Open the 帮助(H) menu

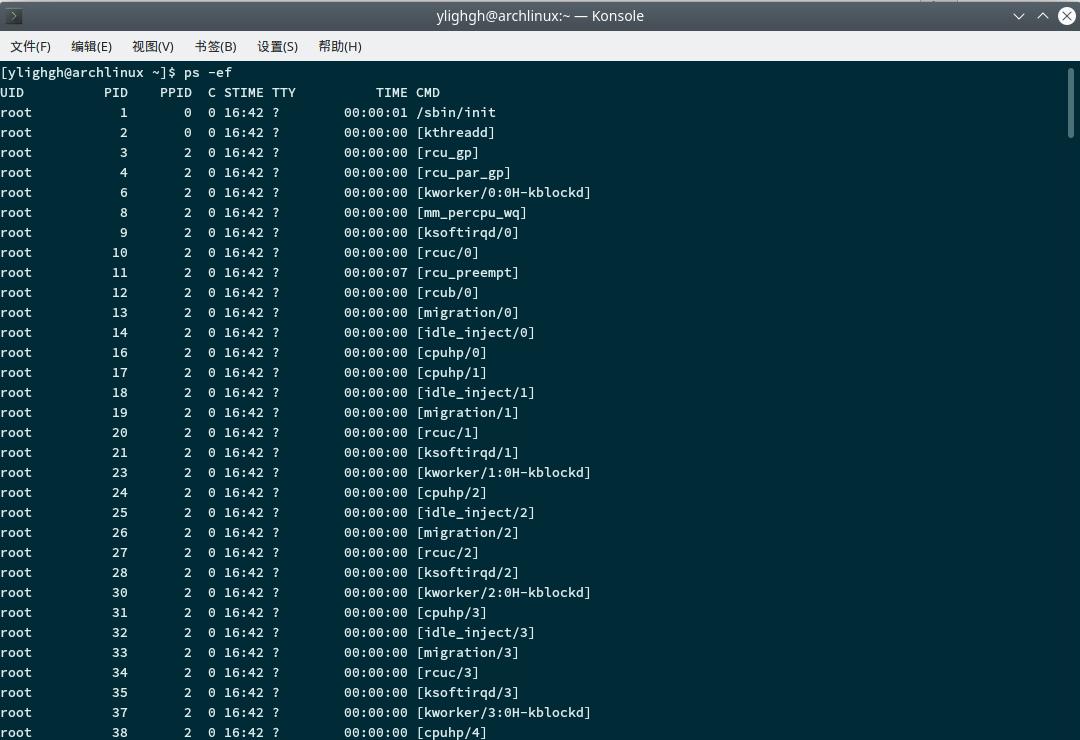tap(338, 46)
